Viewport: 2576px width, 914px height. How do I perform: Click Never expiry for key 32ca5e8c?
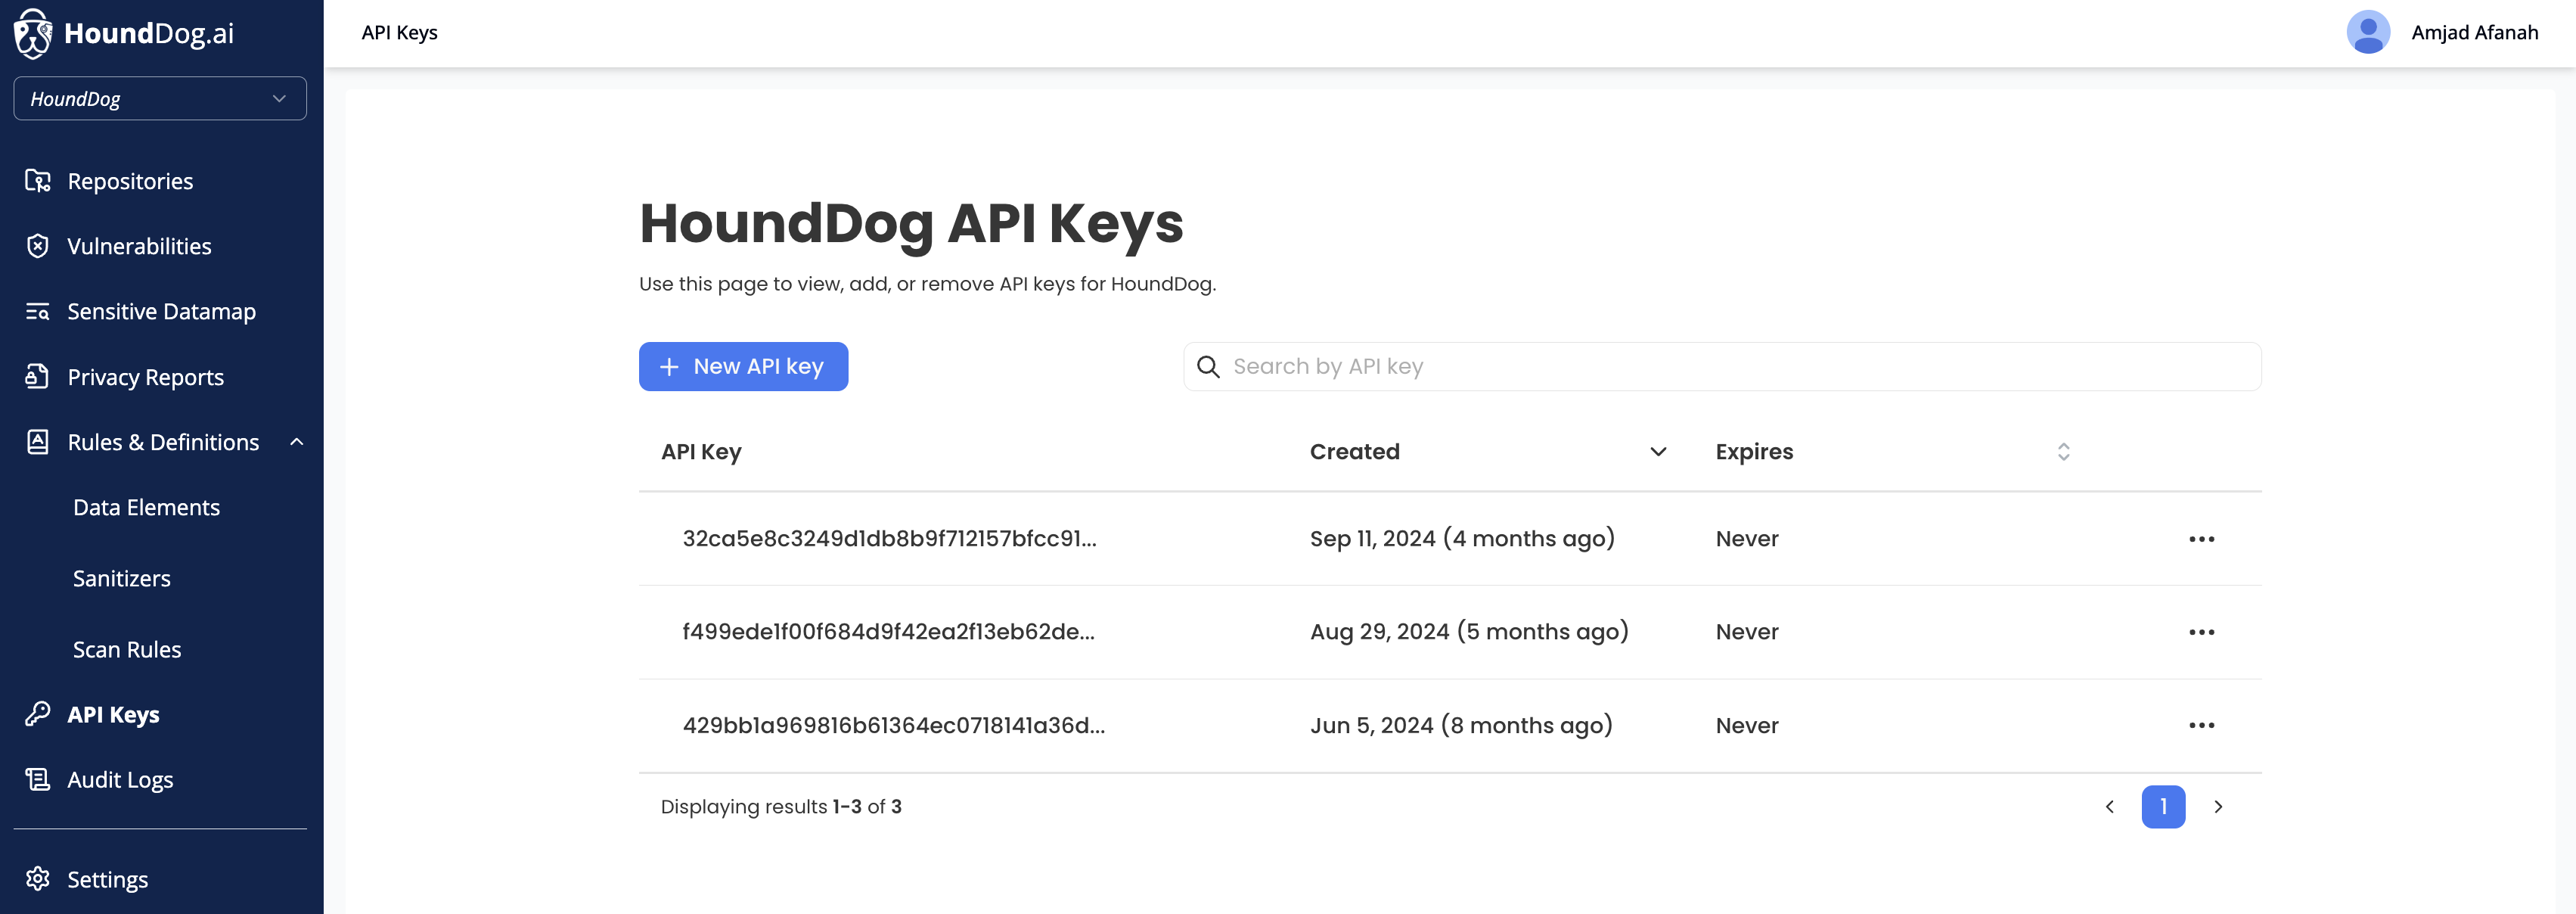click(x=1746, y=538)
